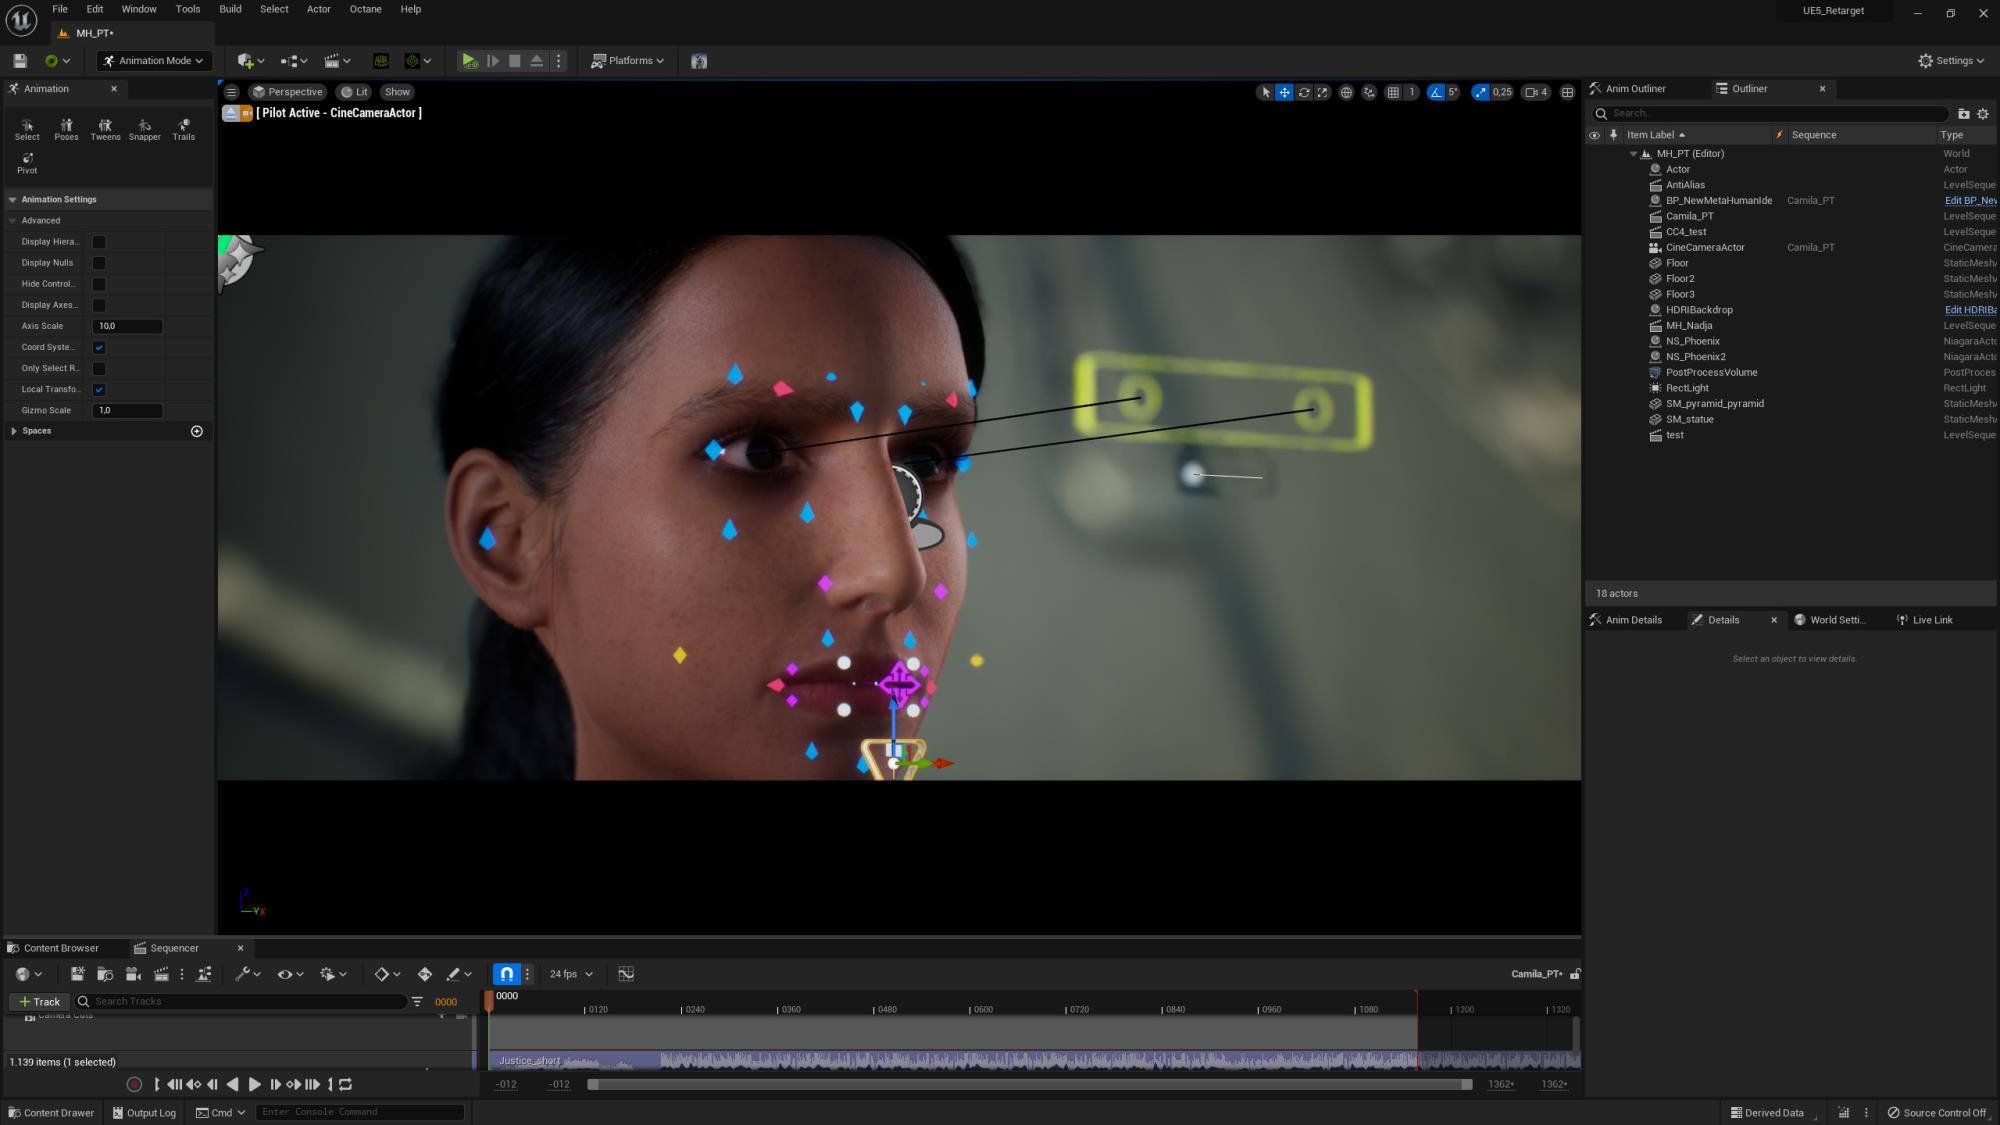Uncheck the Coord System checkbox
The image size is (2000, 1125).
(99, 347)
